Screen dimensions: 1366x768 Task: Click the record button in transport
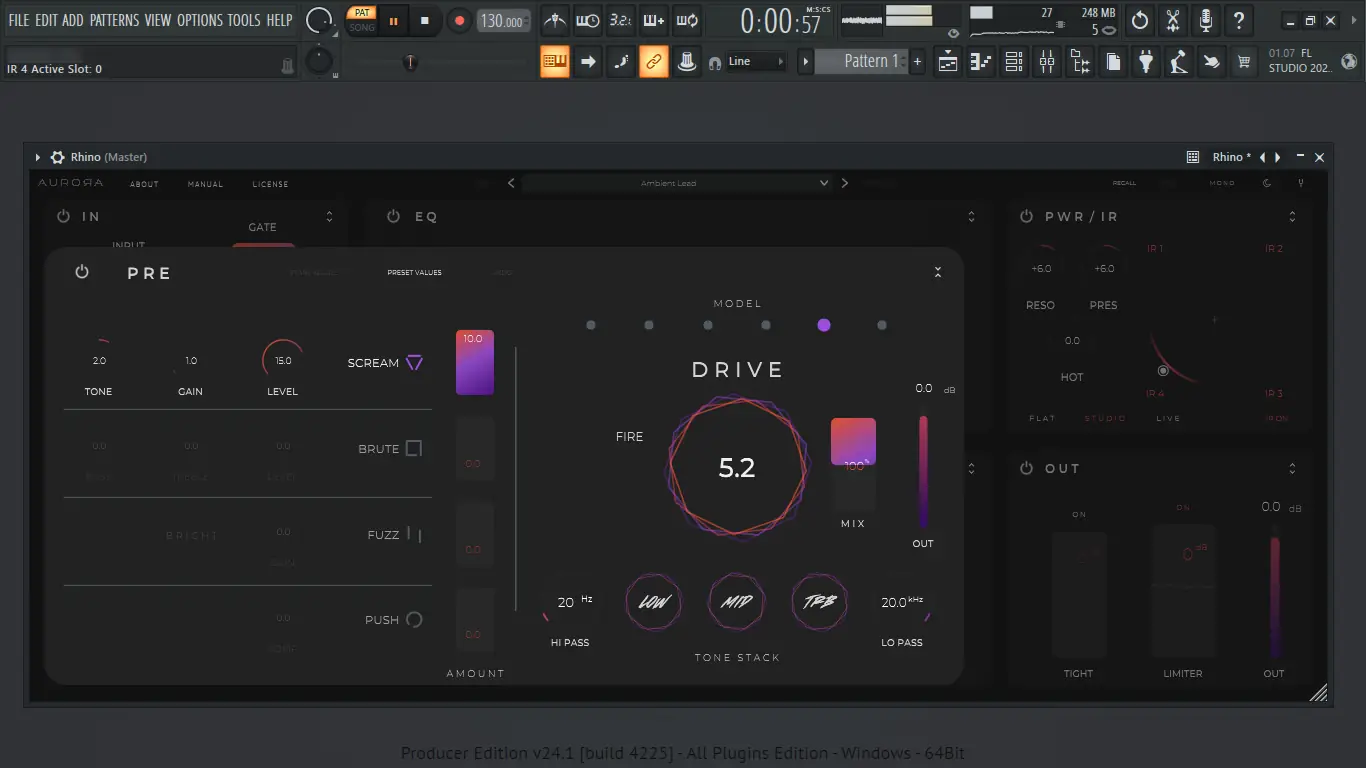tap(459, 20)
